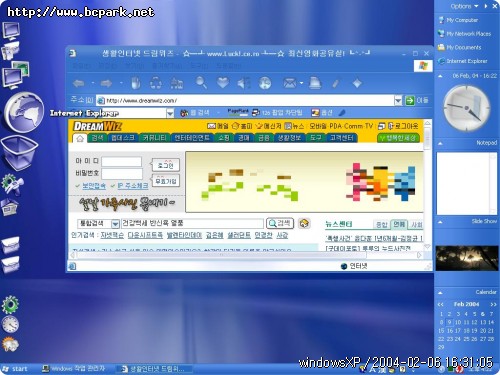Go to Home page via toolbar icon
Viewport: 500px width, 375px height.
point(177,83)
